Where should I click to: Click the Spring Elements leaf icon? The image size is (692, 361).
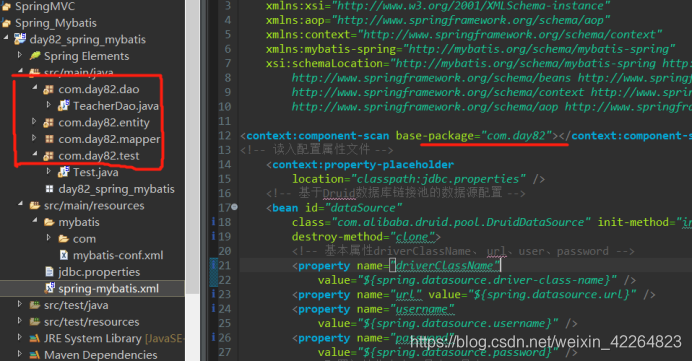point(35,56)
